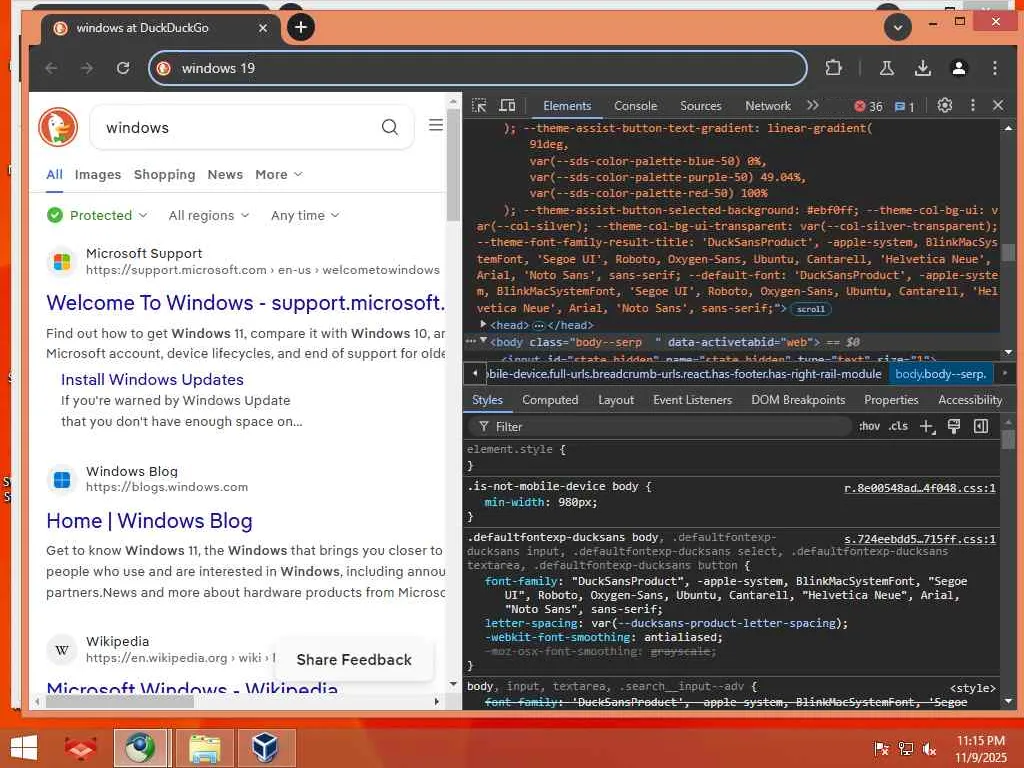Viewport: 1024px width, 768px height.
Task: Open the hamburger menu on the DuckDuckGo page
Action: [436, 125]
